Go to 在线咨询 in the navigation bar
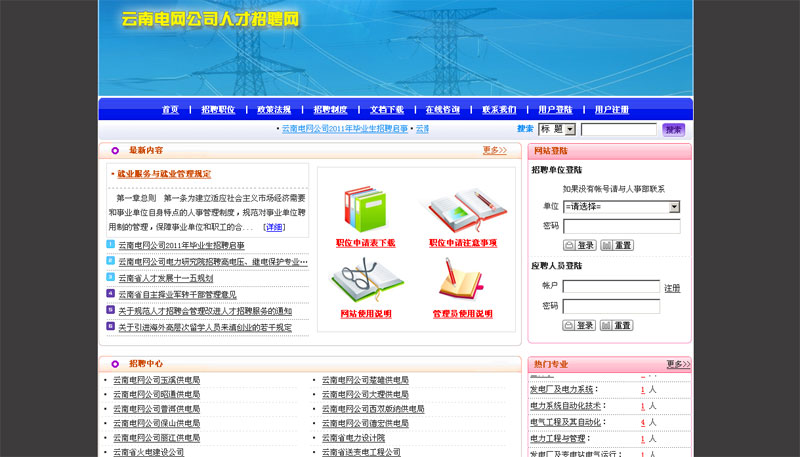800x457 pixels. tap(442, 110)
